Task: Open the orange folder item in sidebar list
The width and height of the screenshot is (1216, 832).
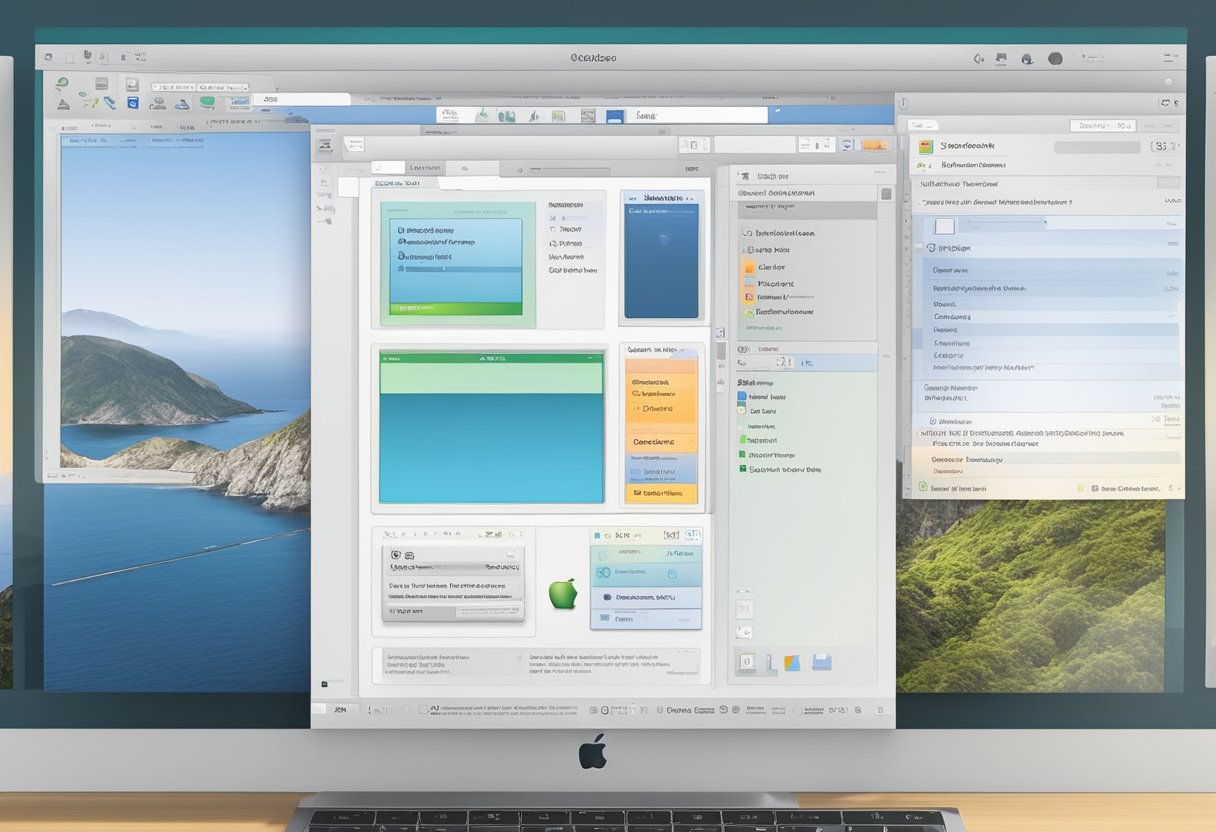Action: 749,268
